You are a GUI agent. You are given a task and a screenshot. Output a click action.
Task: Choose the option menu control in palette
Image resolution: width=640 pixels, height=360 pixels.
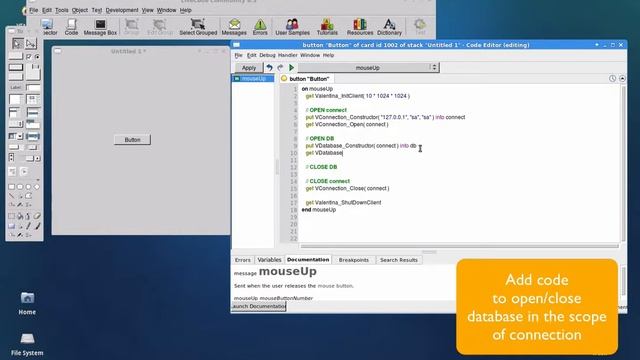[16, 124]
